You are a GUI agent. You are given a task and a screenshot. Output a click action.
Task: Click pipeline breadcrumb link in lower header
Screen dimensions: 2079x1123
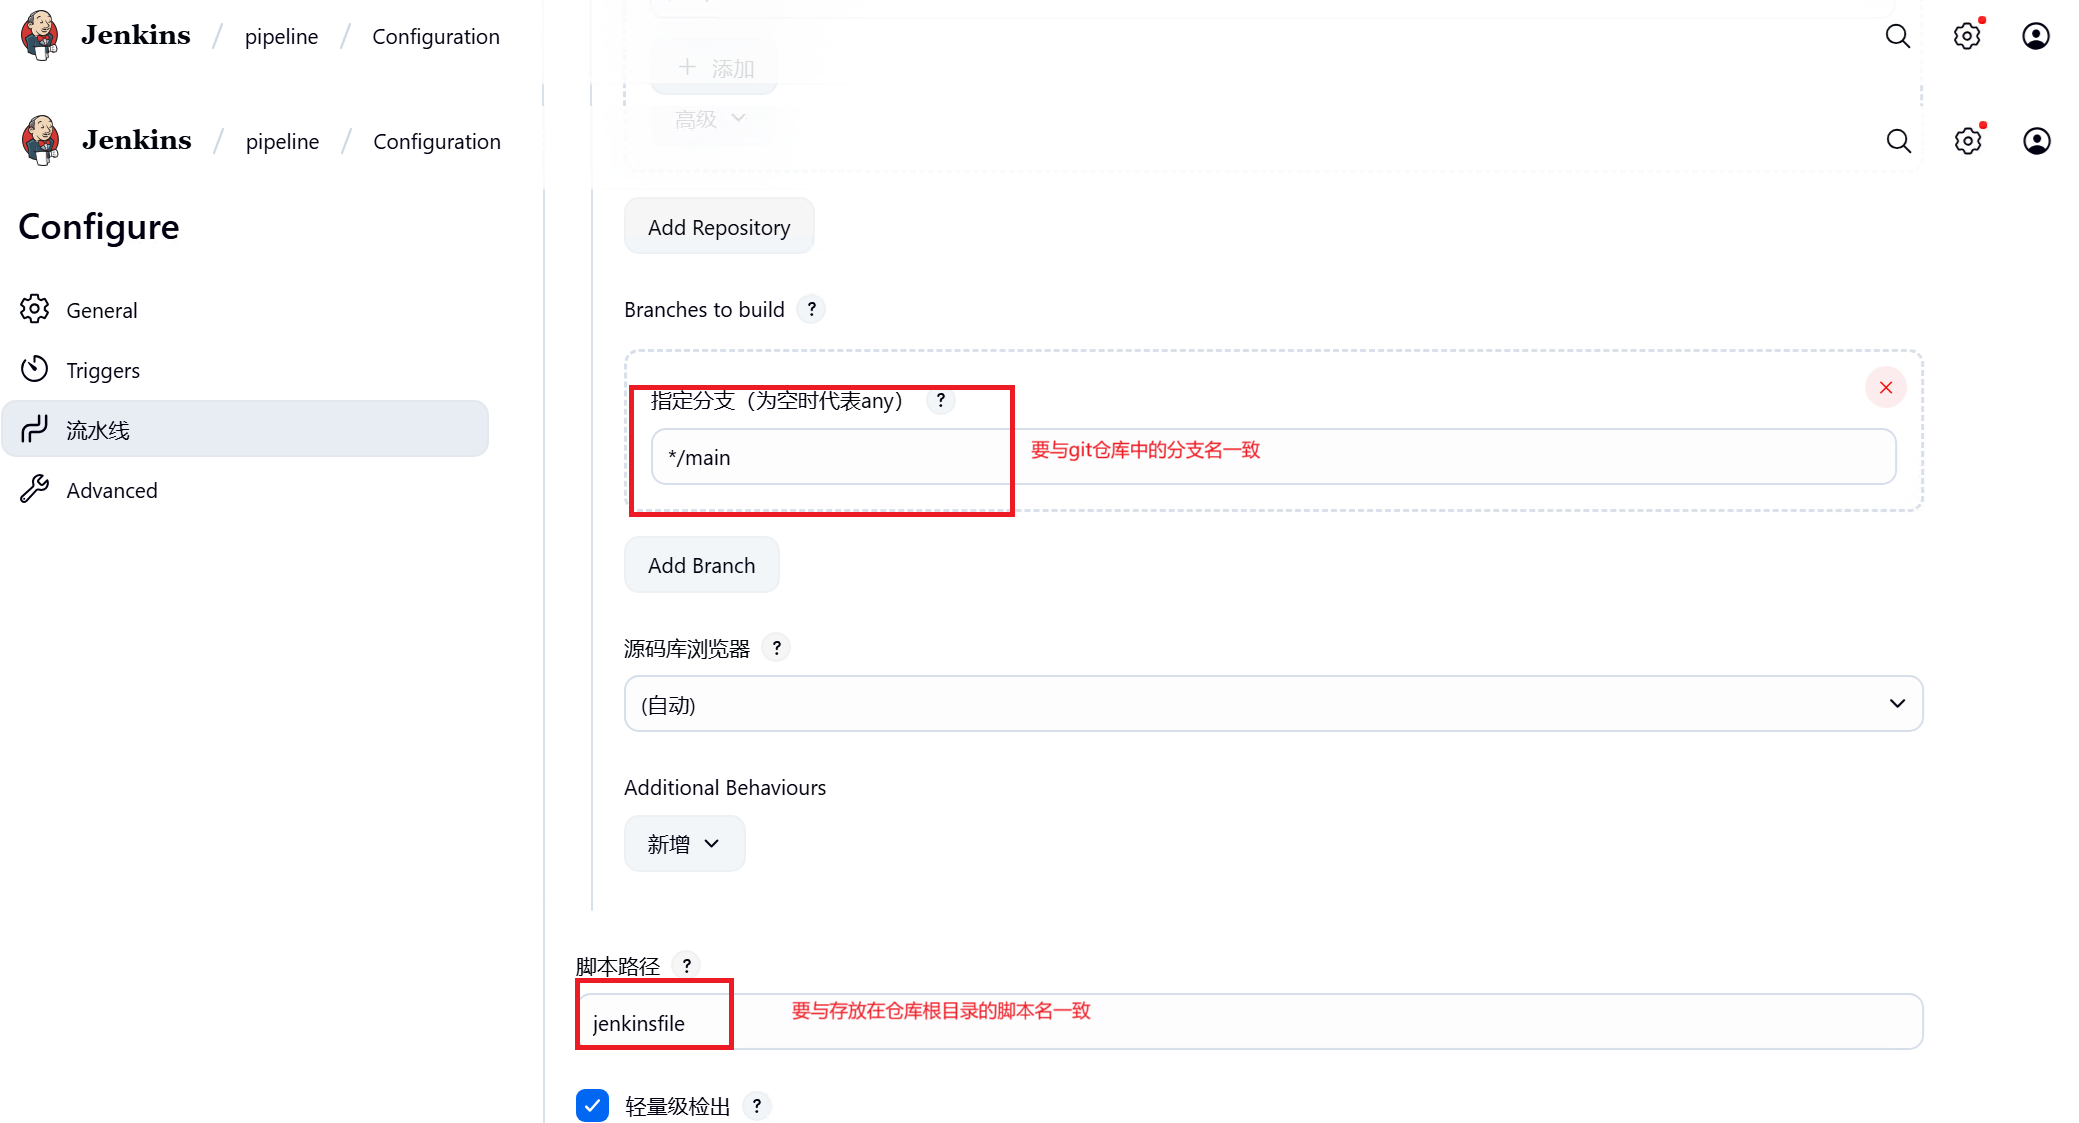point(282,142)
